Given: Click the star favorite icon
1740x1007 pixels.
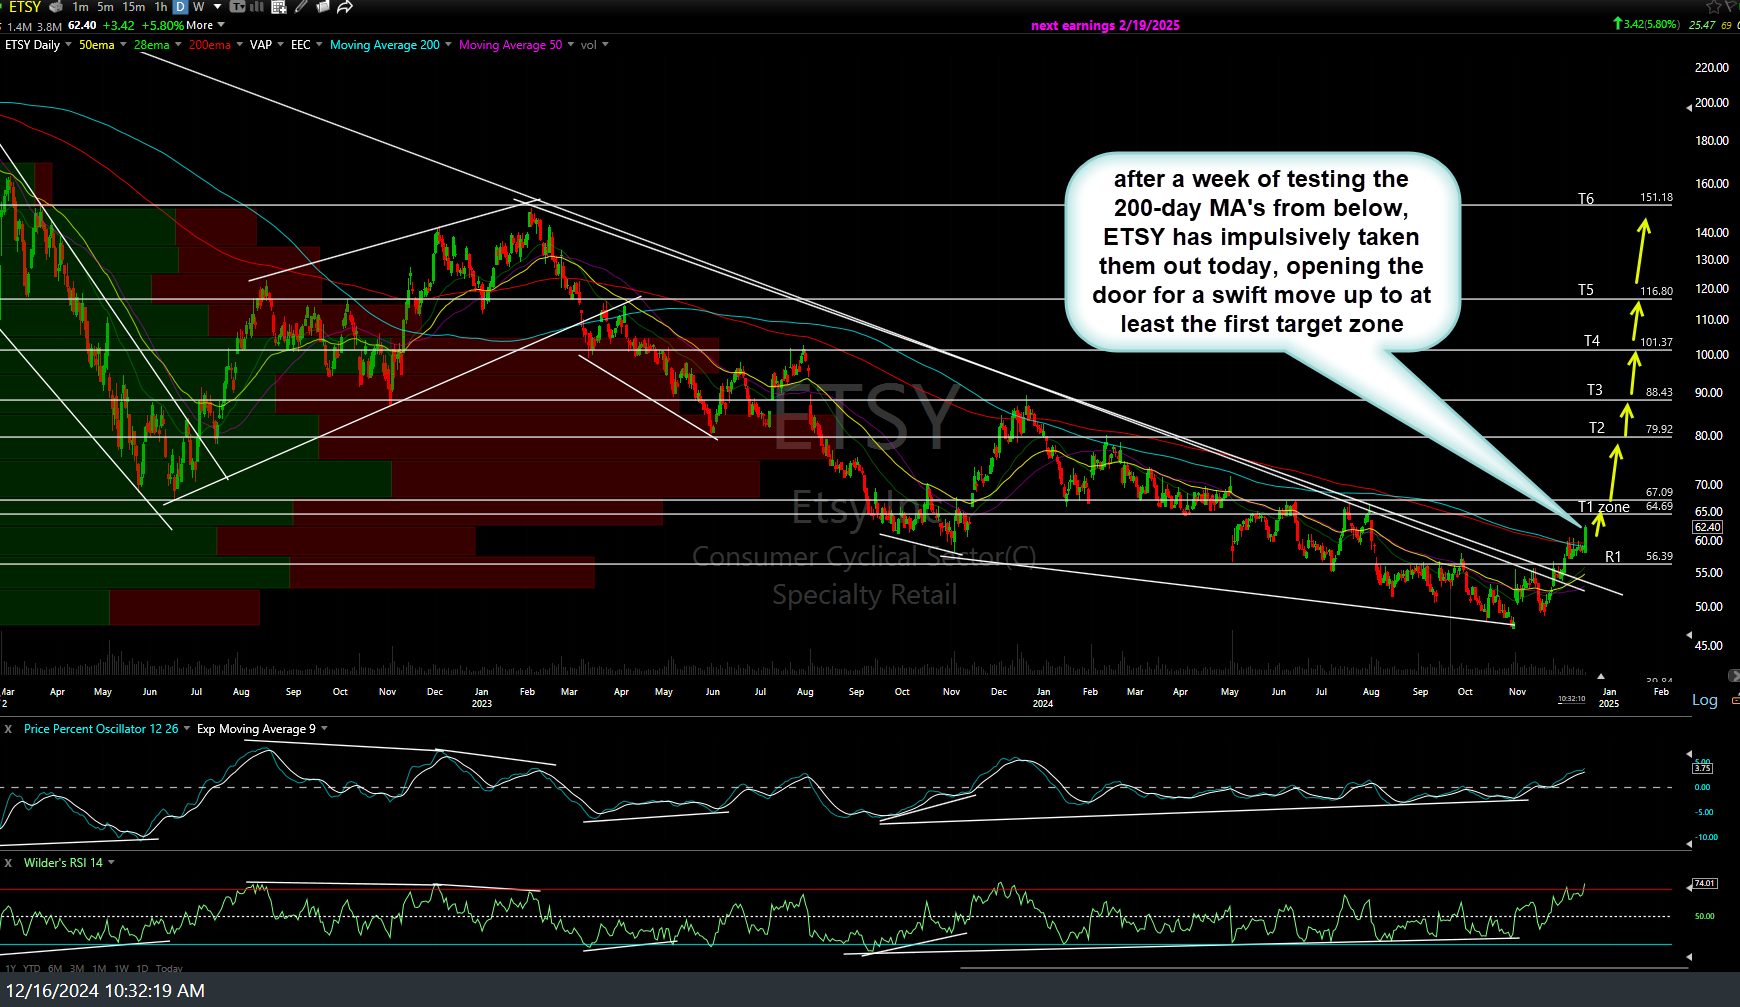Looking at the screenshot, I should click(1713, 7).
